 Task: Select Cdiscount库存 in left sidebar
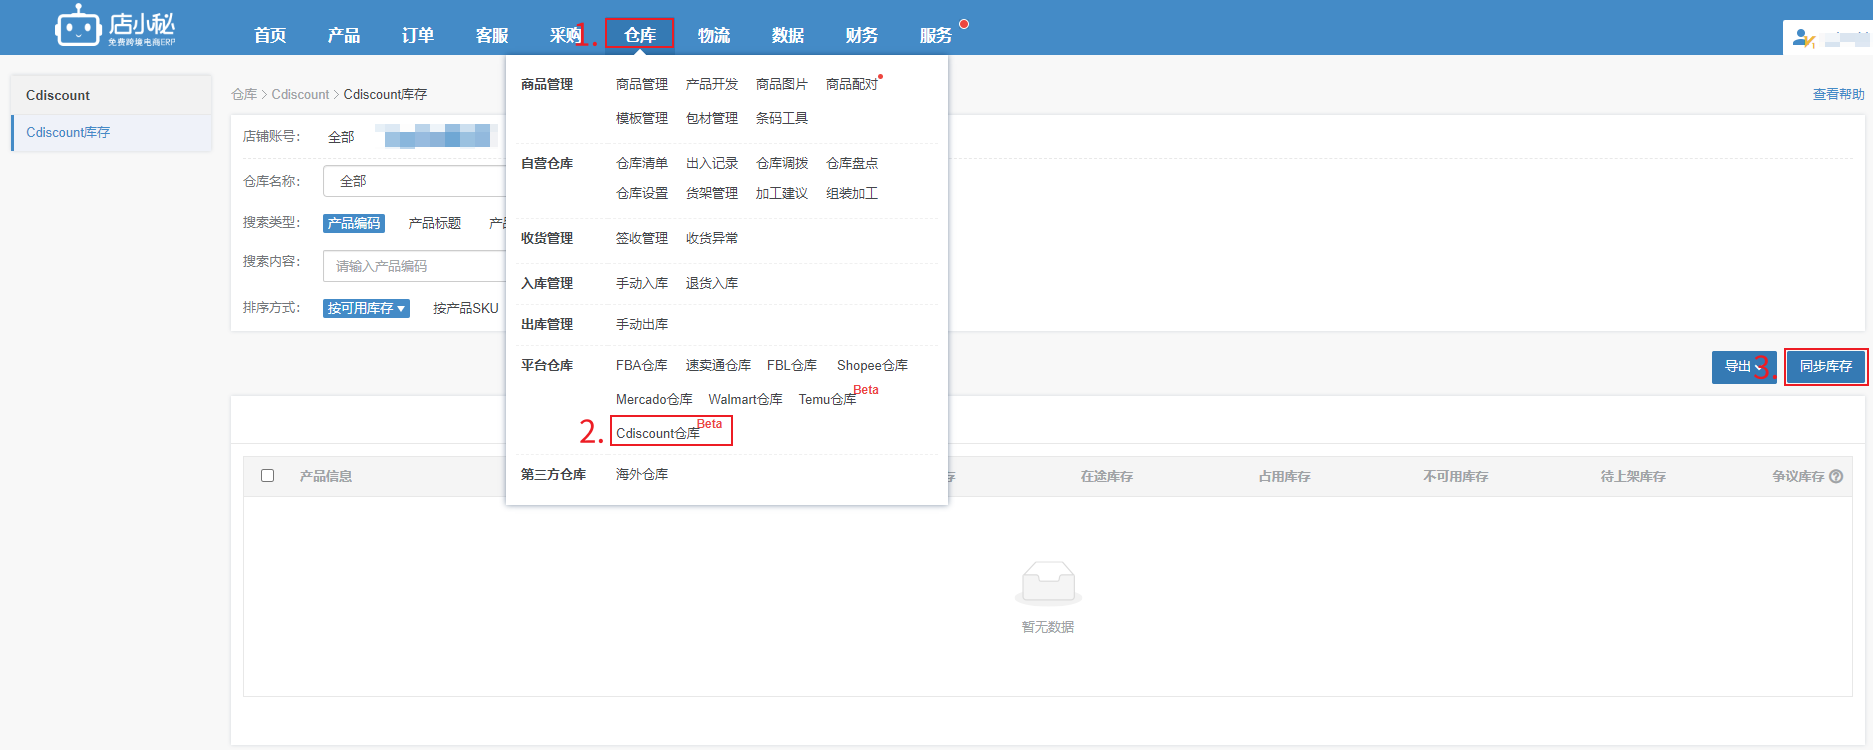click(68, 132)
